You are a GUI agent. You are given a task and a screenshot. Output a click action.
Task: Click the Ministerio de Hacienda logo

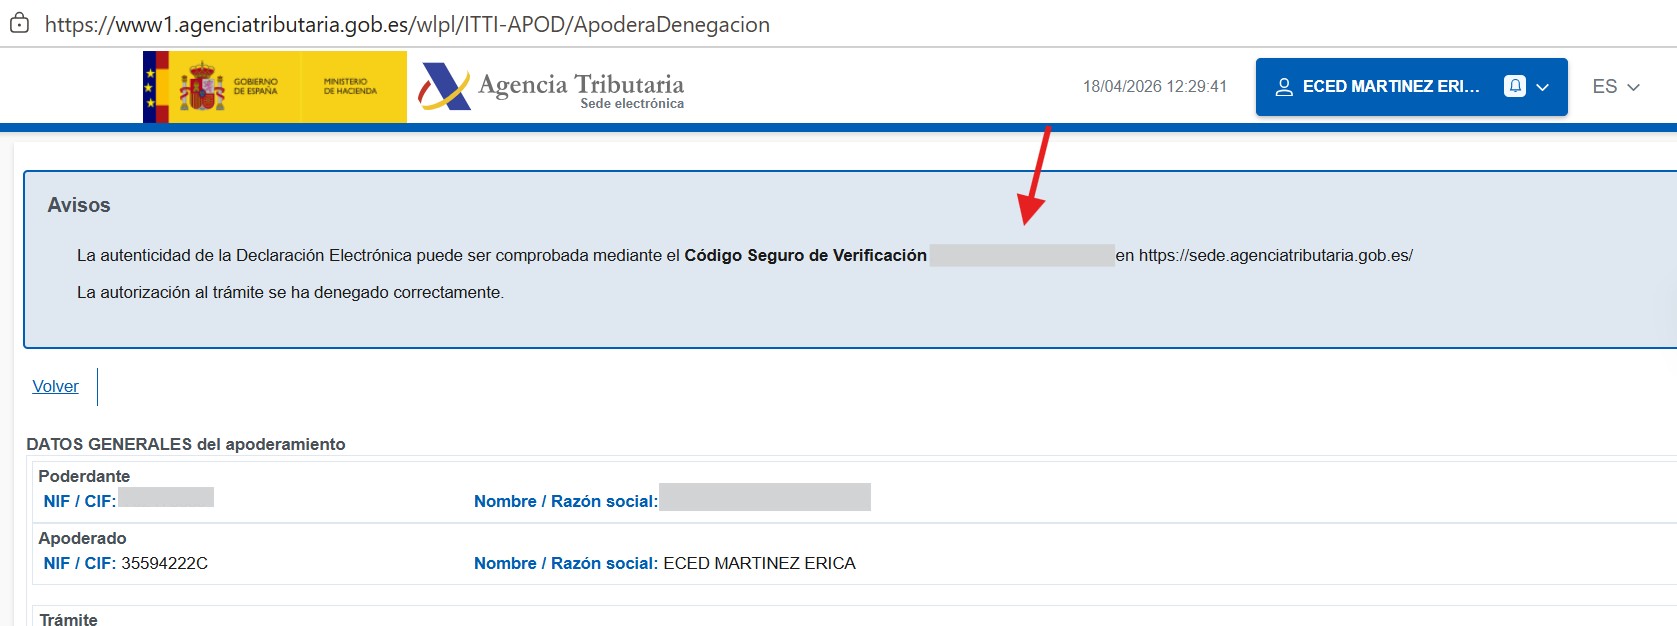coord(350,87)
